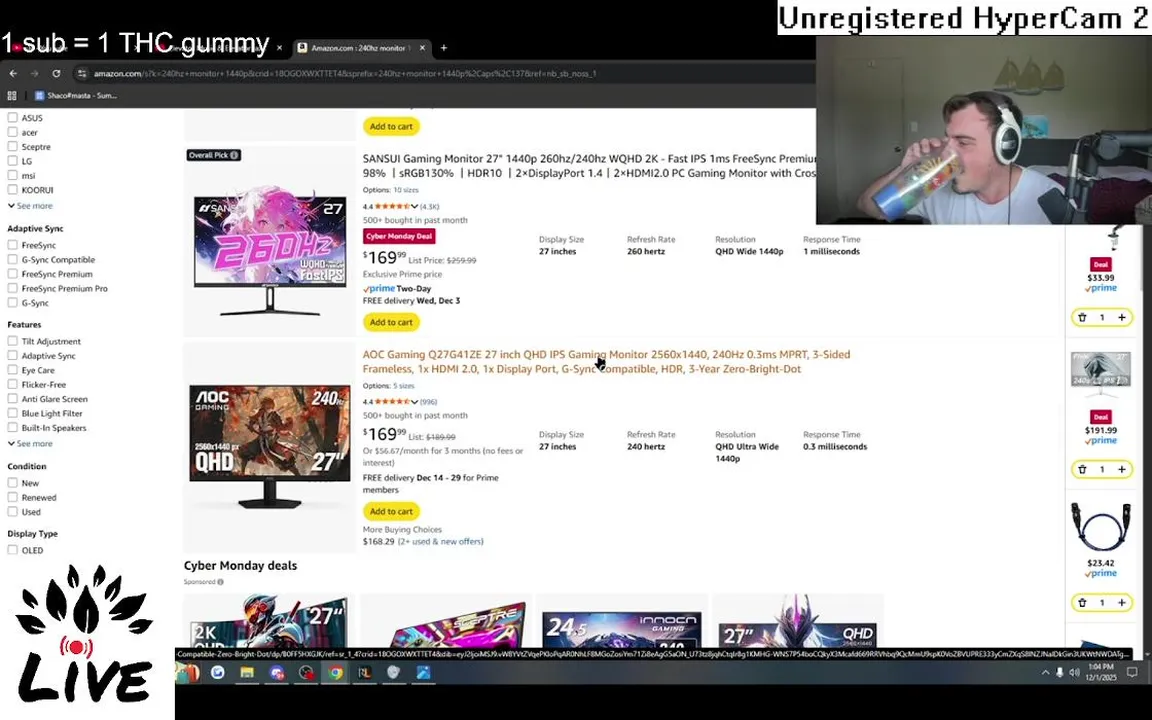This screenshot has height=720, width=1152.
Task: Check the Tilt Adjustment feature filter
Action: point(12,341)
